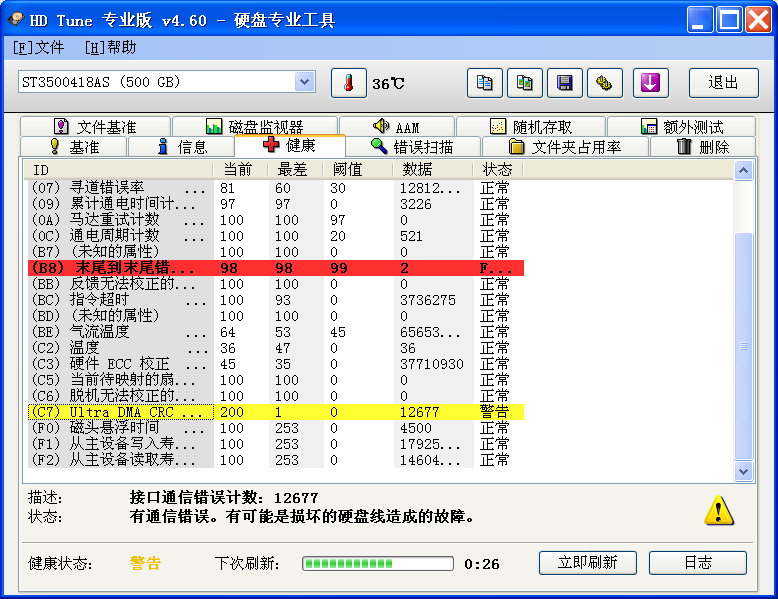Click the vertical scrollbar thumb
This screenshot has height=599, width=778.
(743, 346)
